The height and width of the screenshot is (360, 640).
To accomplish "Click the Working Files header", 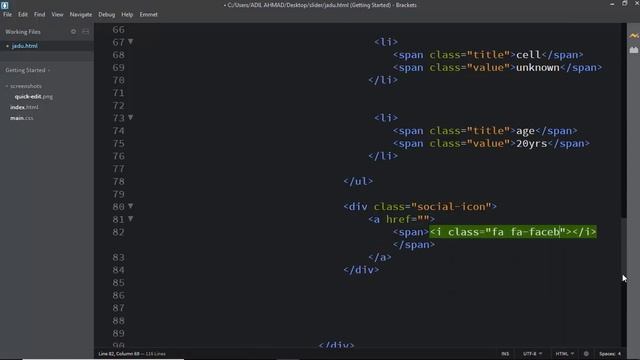I will (23, 31).
